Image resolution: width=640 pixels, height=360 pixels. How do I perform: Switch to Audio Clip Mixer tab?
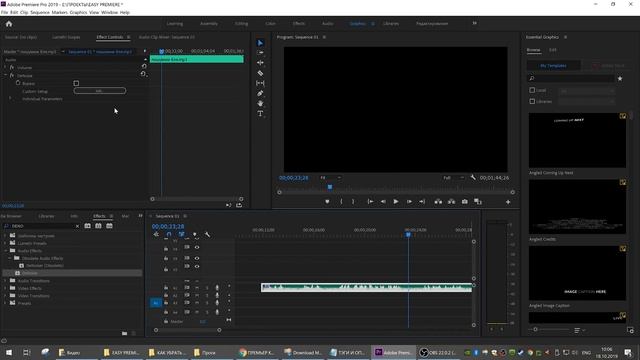click(167, 37)
